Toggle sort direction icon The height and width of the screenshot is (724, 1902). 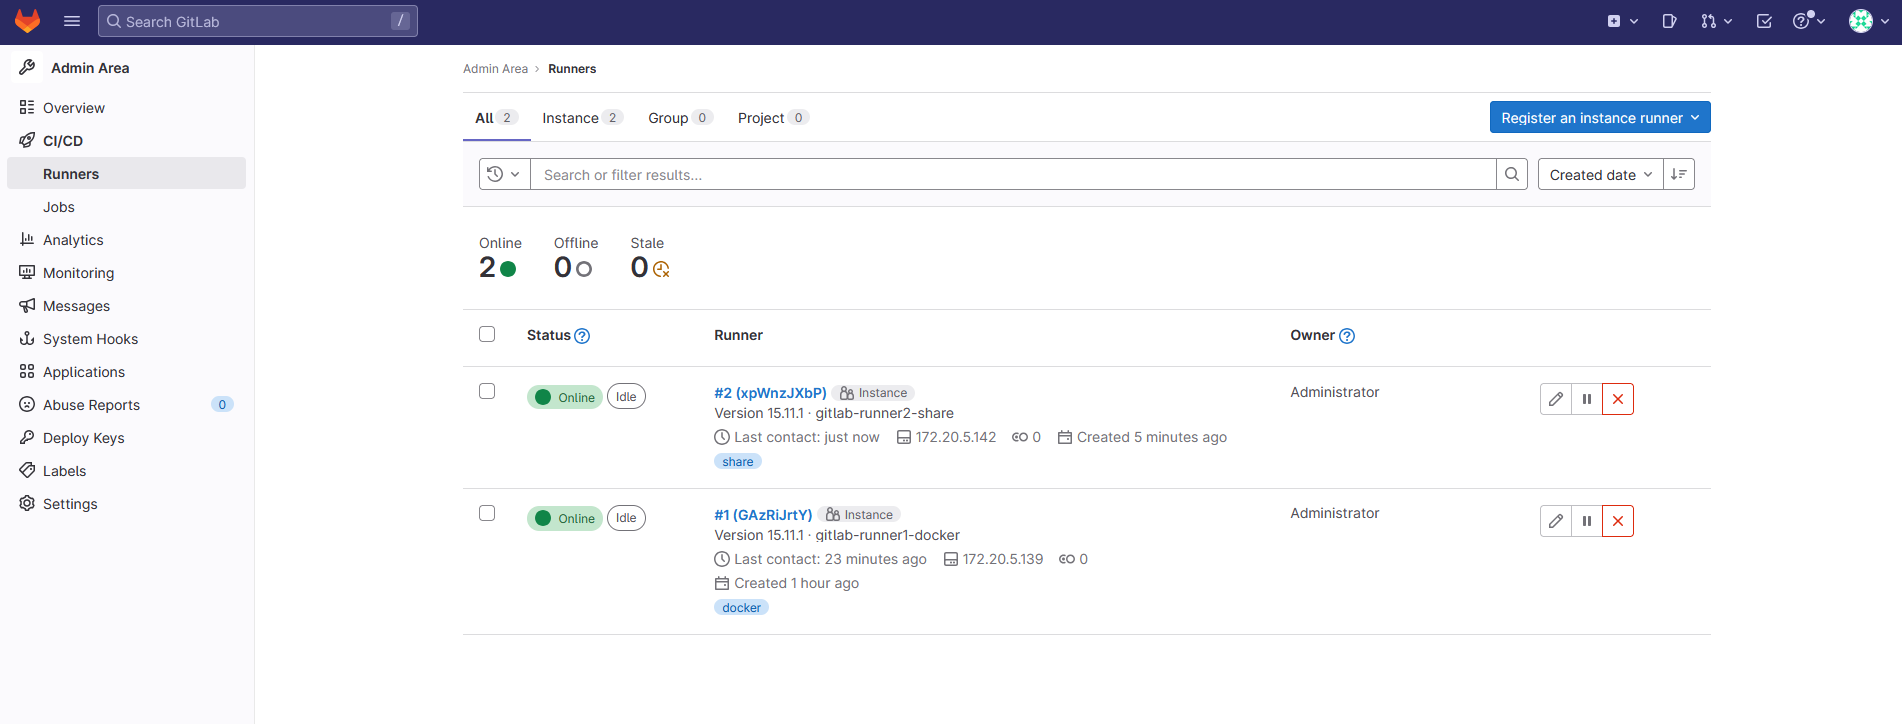pos(1678,174)
